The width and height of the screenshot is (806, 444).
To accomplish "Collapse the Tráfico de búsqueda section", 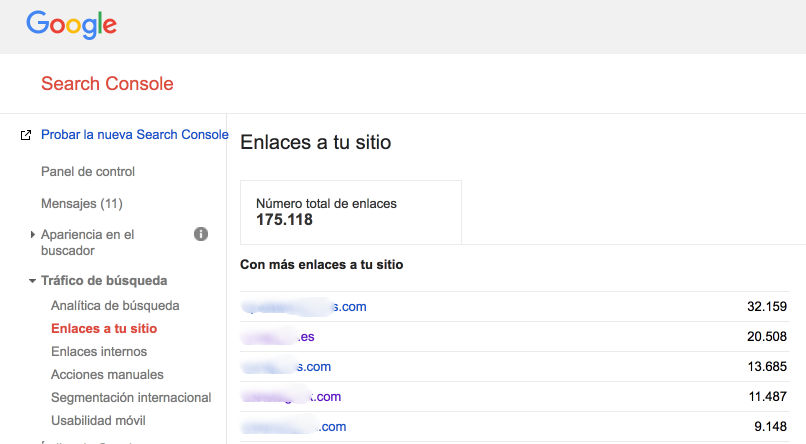I will (x=32, y=281).
